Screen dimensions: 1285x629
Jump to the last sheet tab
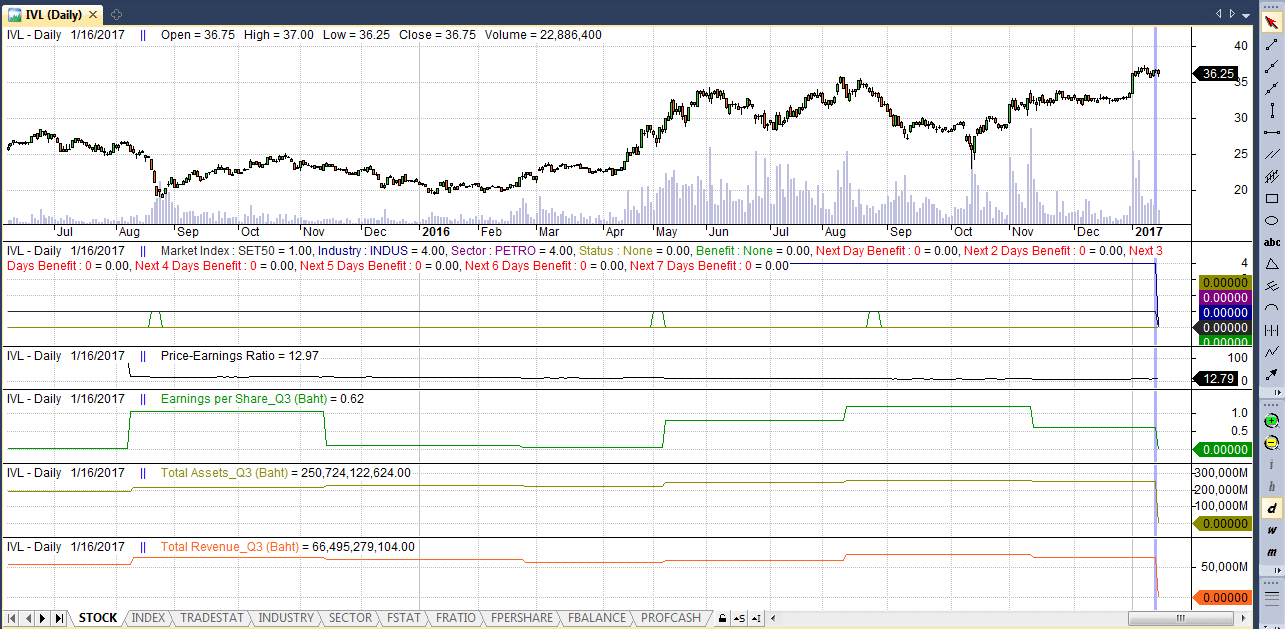pyautogui.click(x=60, y=618)
